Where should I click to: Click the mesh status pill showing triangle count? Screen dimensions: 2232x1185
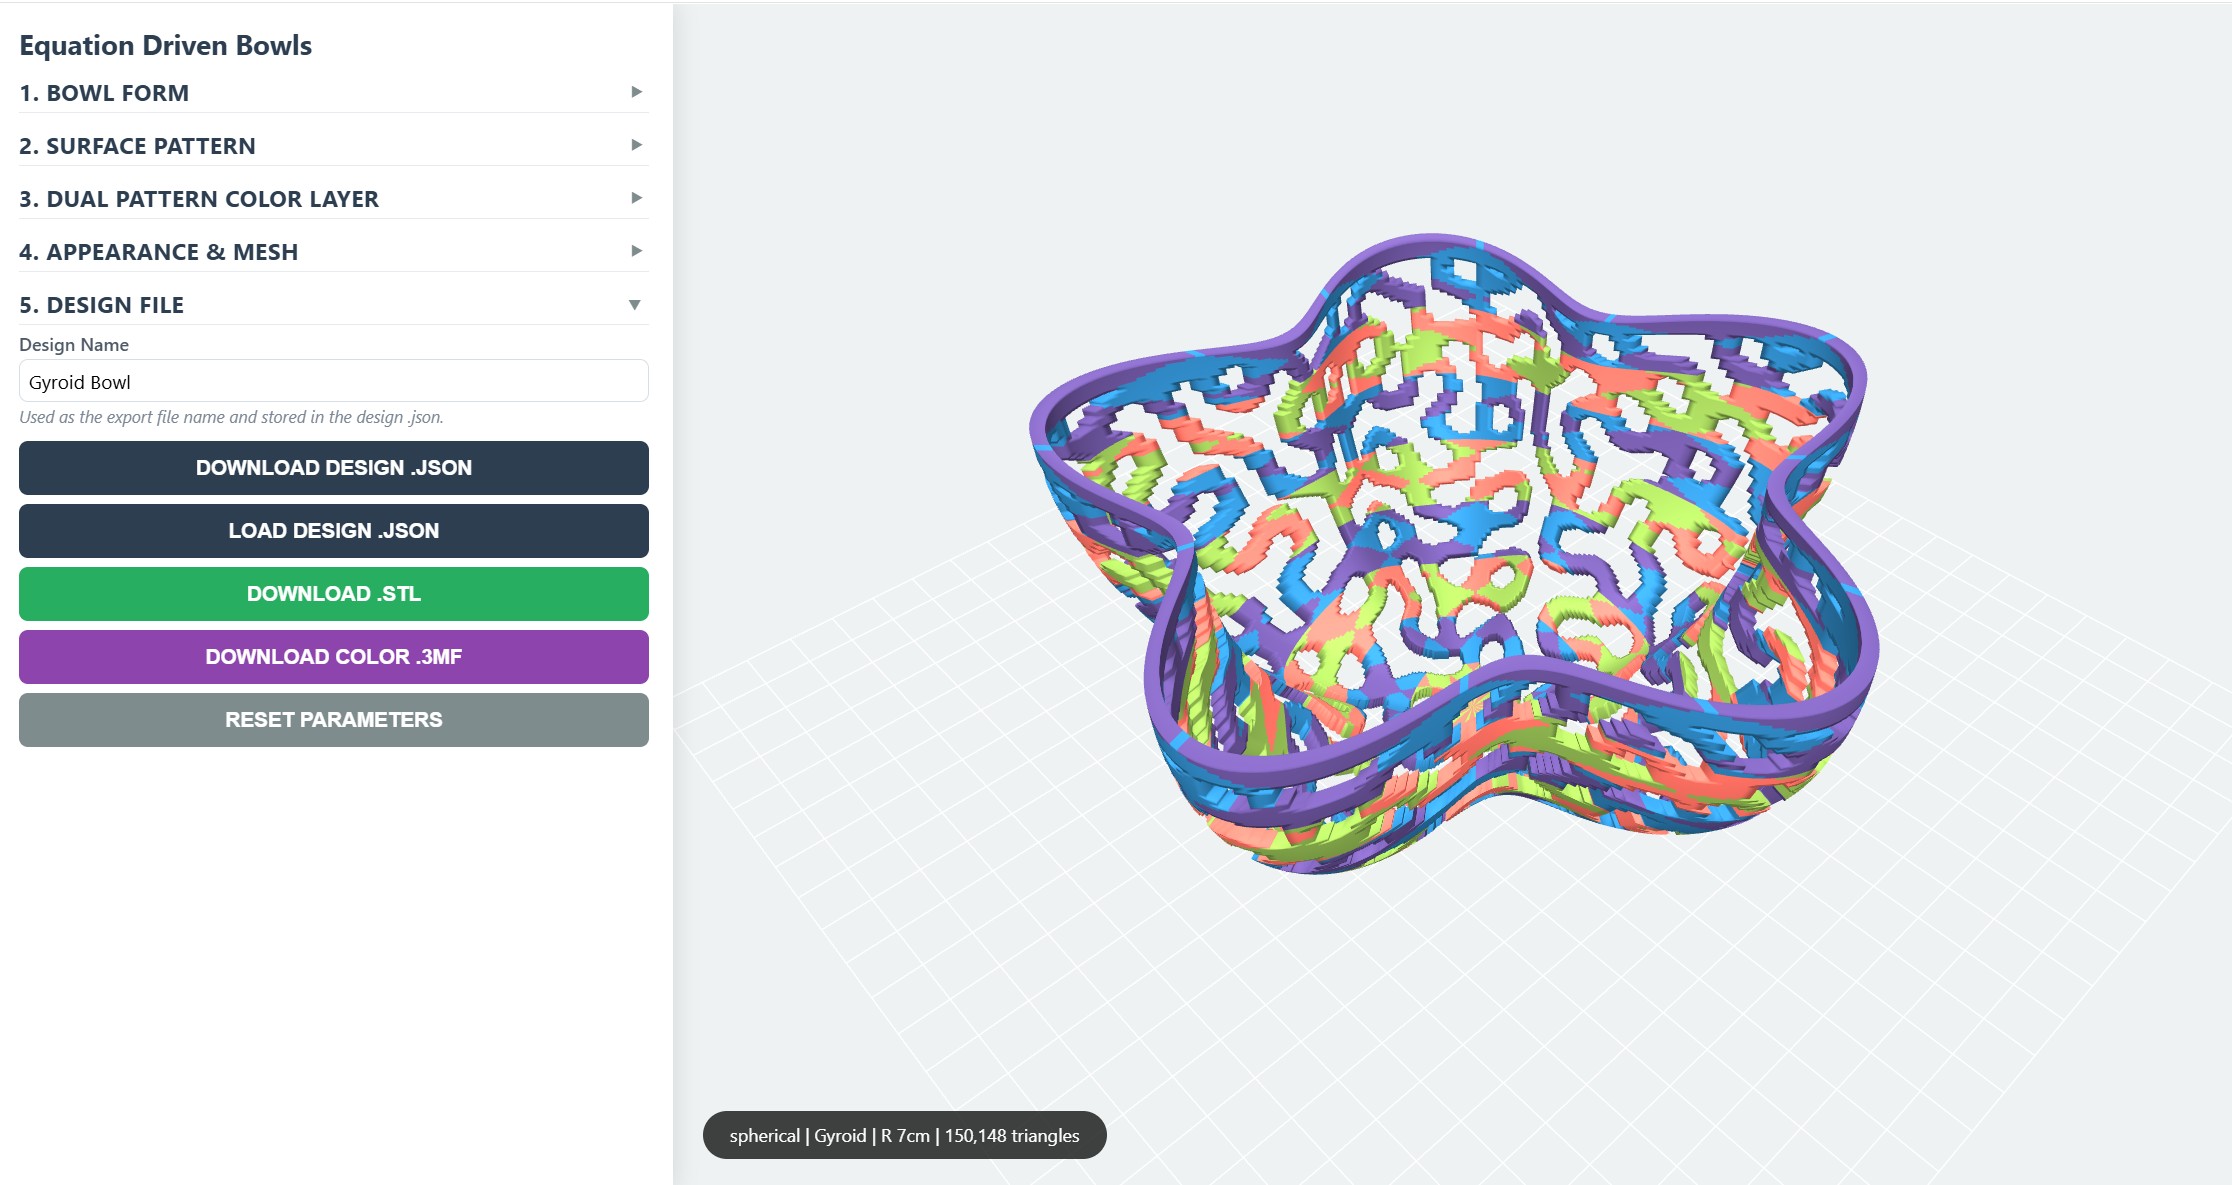coord(905,1135)
